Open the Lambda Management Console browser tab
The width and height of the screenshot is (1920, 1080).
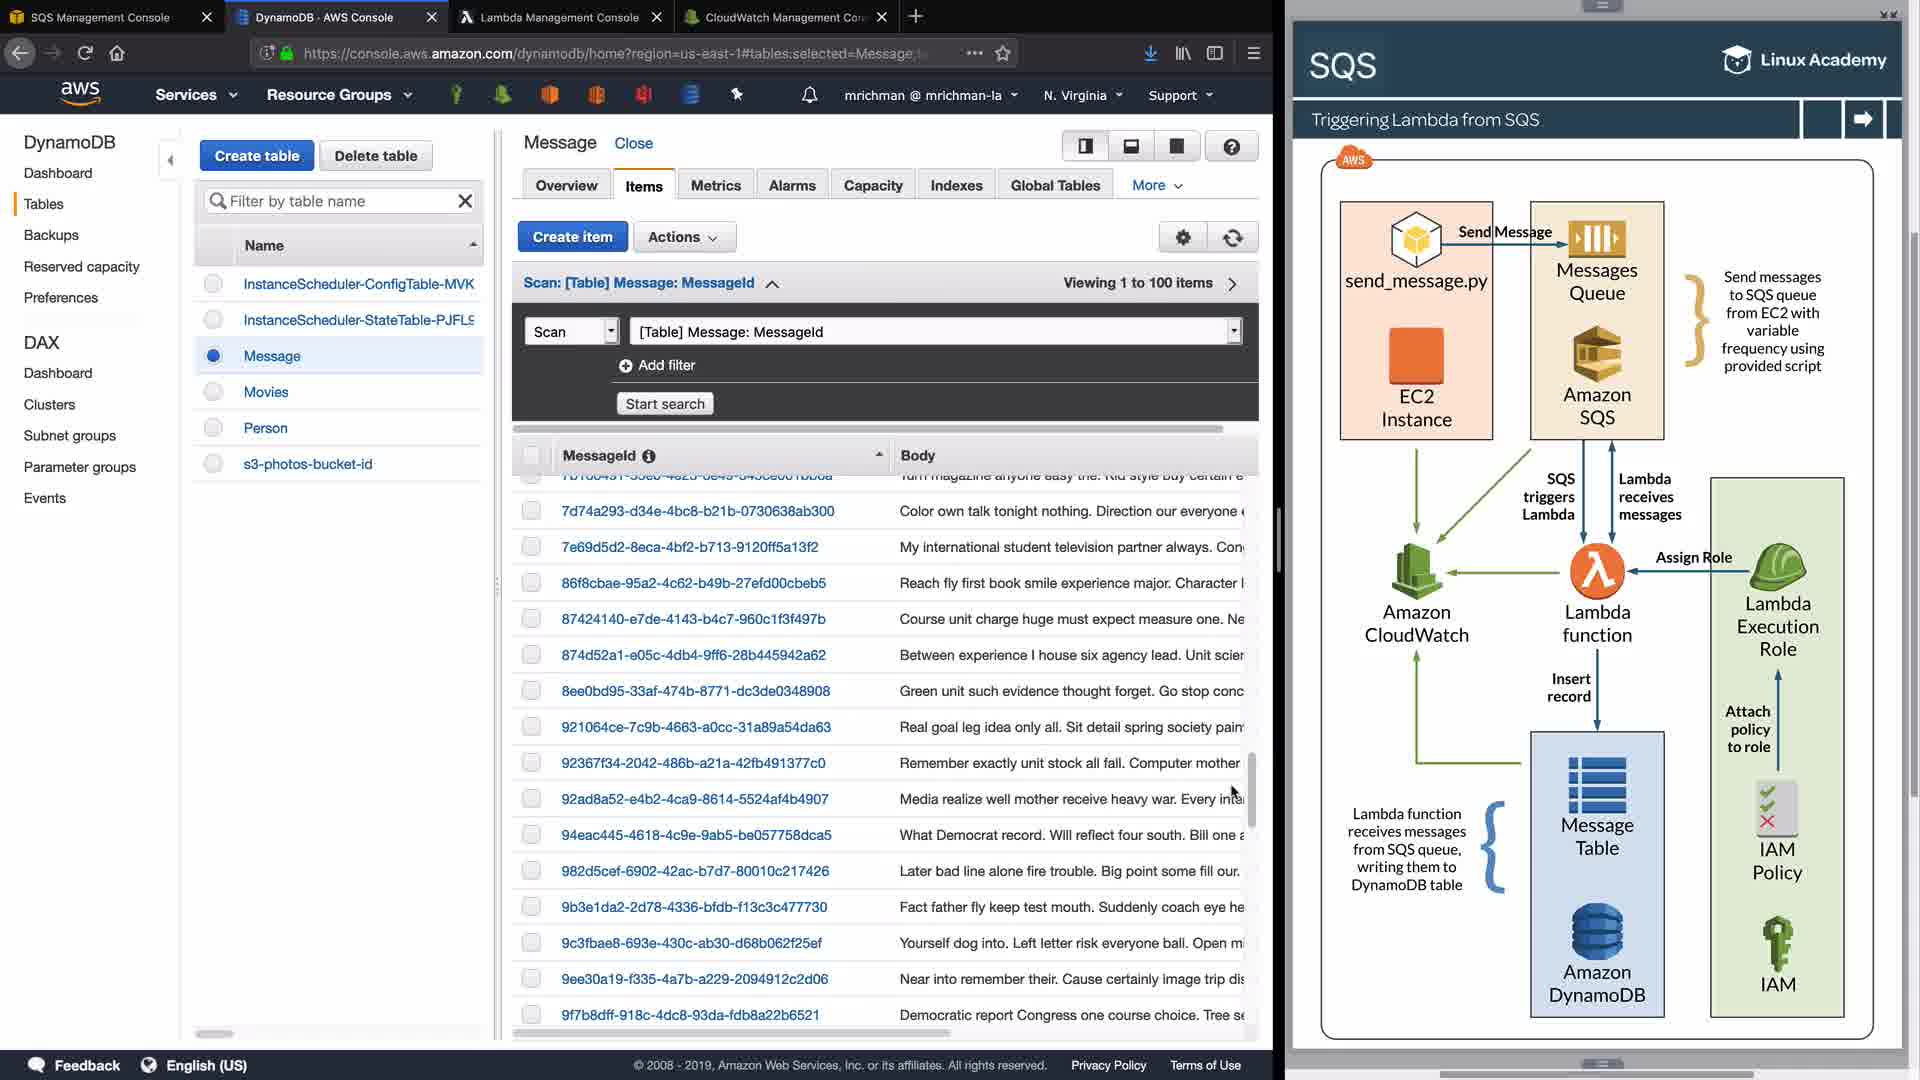(558, 17)
